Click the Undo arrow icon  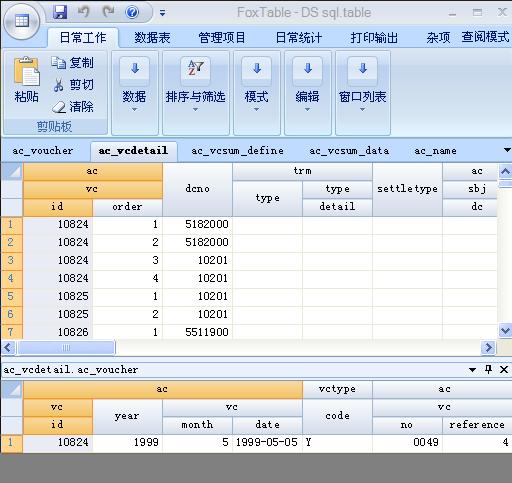tap(84, 12)
